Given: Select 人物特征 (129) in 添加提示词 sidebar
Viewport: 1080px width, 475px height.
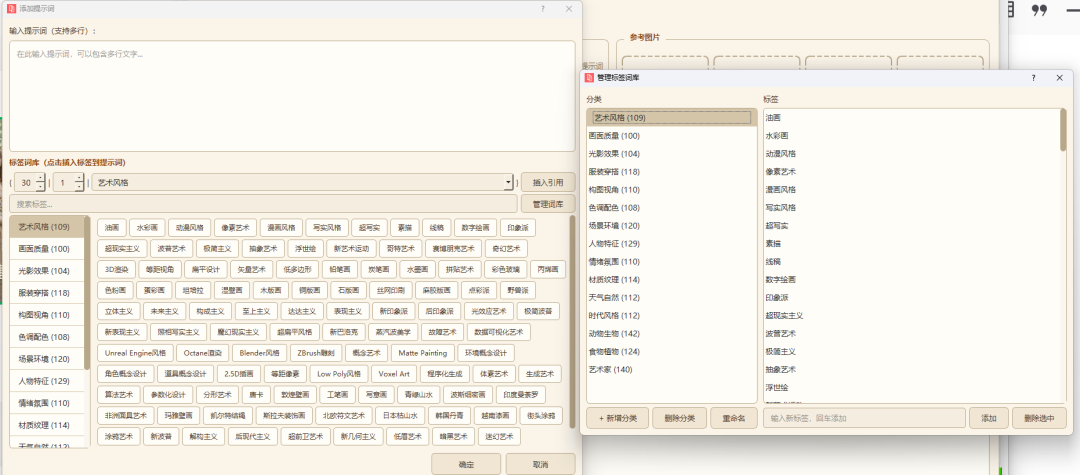Looking at the screenshot, I should 46,381.
